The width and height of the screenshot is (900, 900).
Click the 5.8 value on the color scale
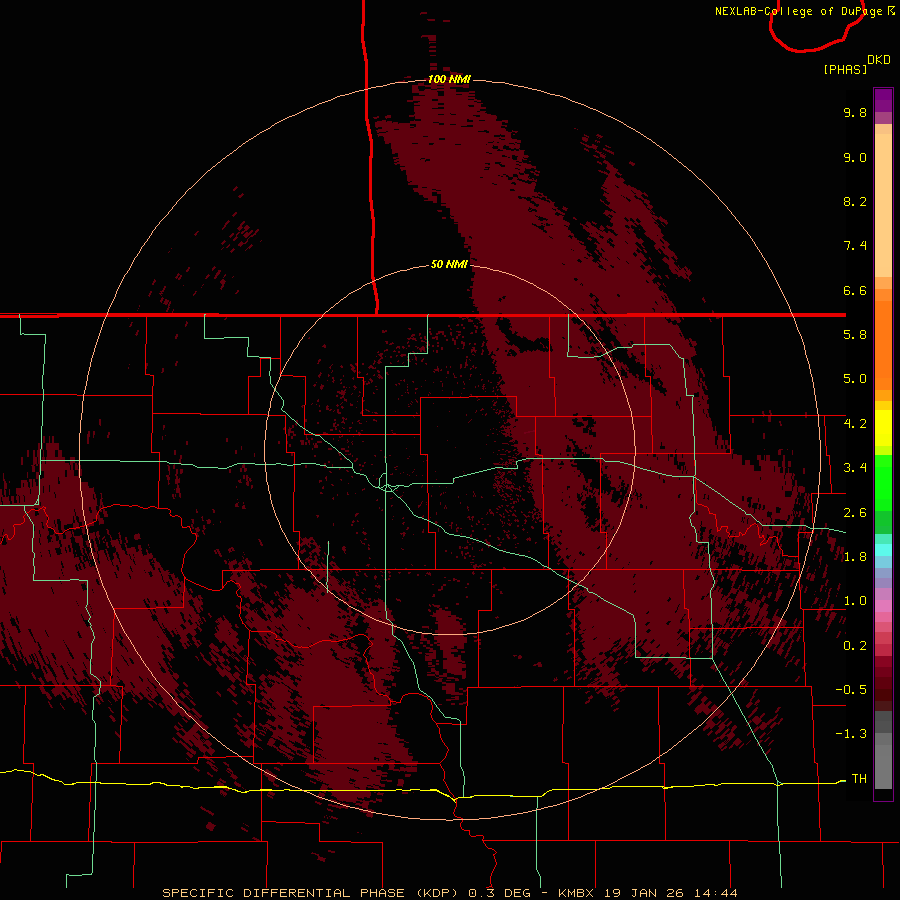point(855,335)
